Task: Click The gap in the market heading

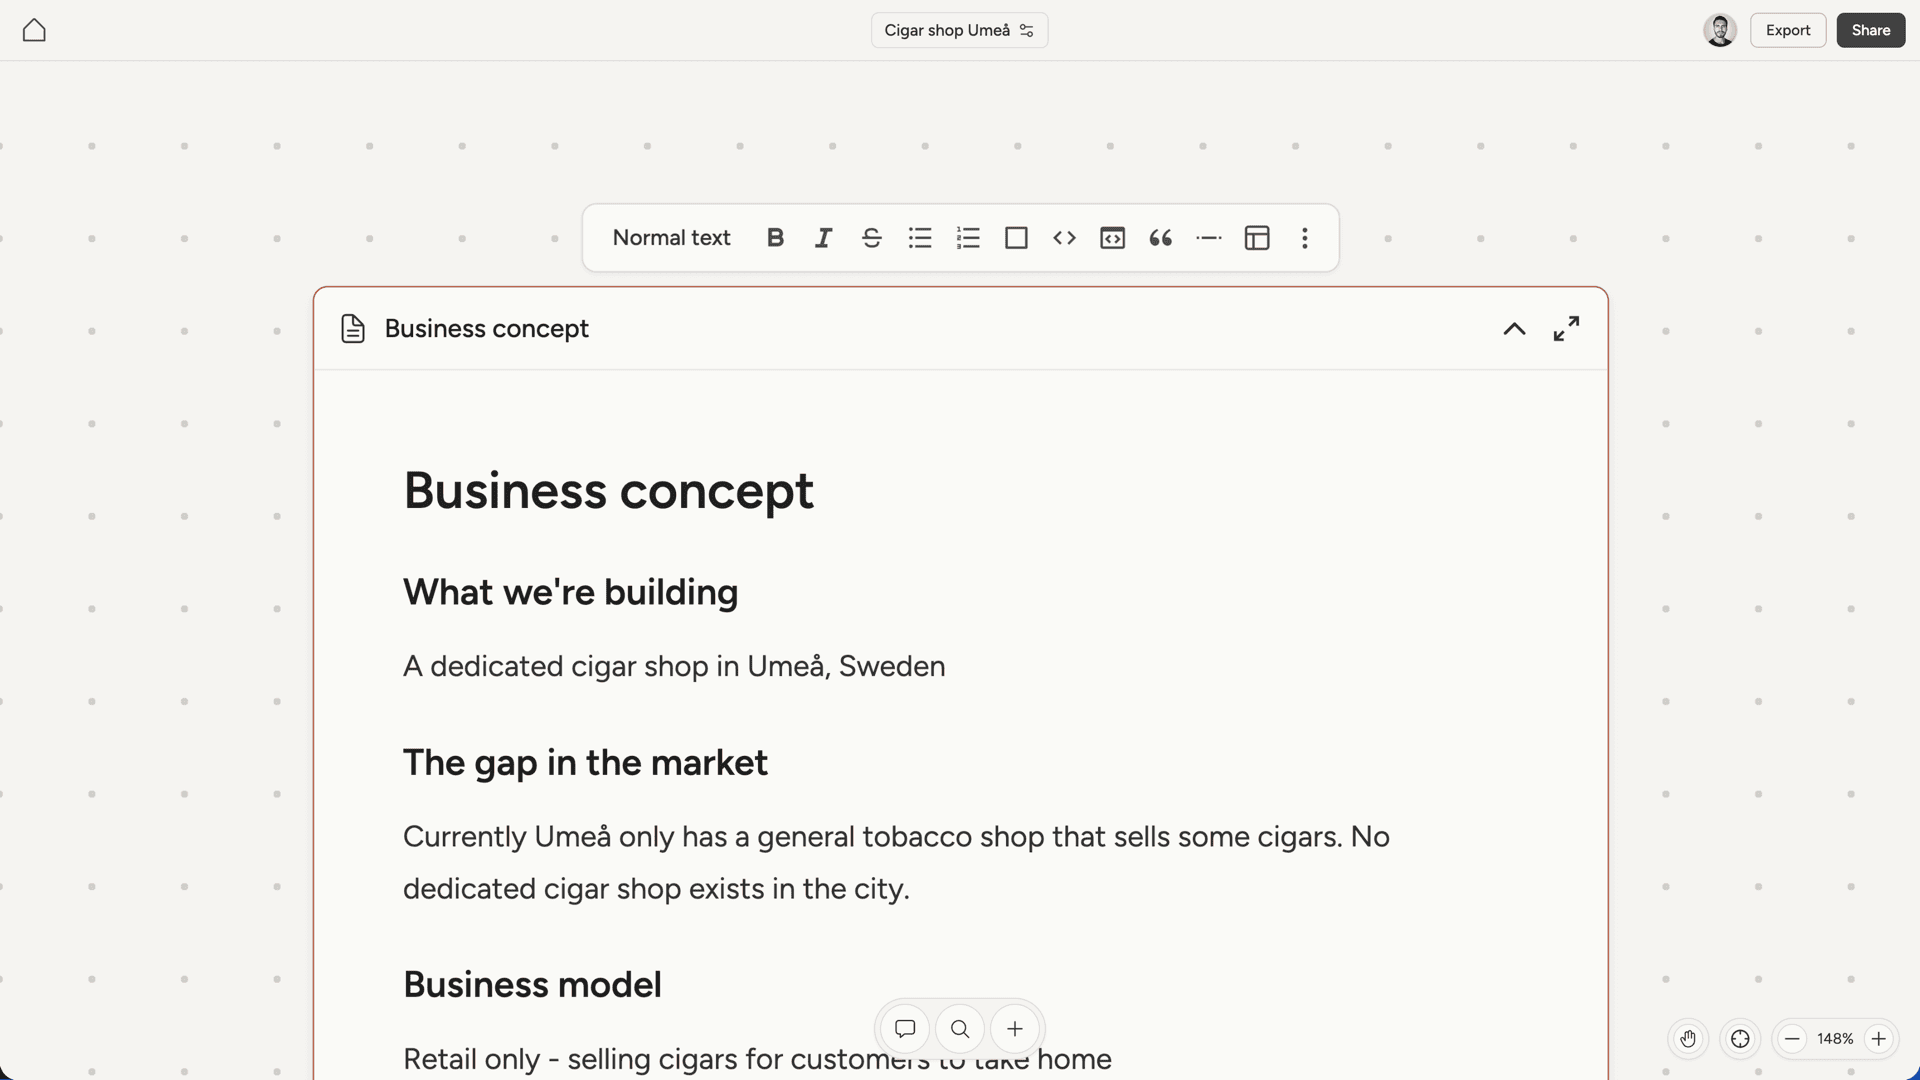Action: tap(585, 763)
